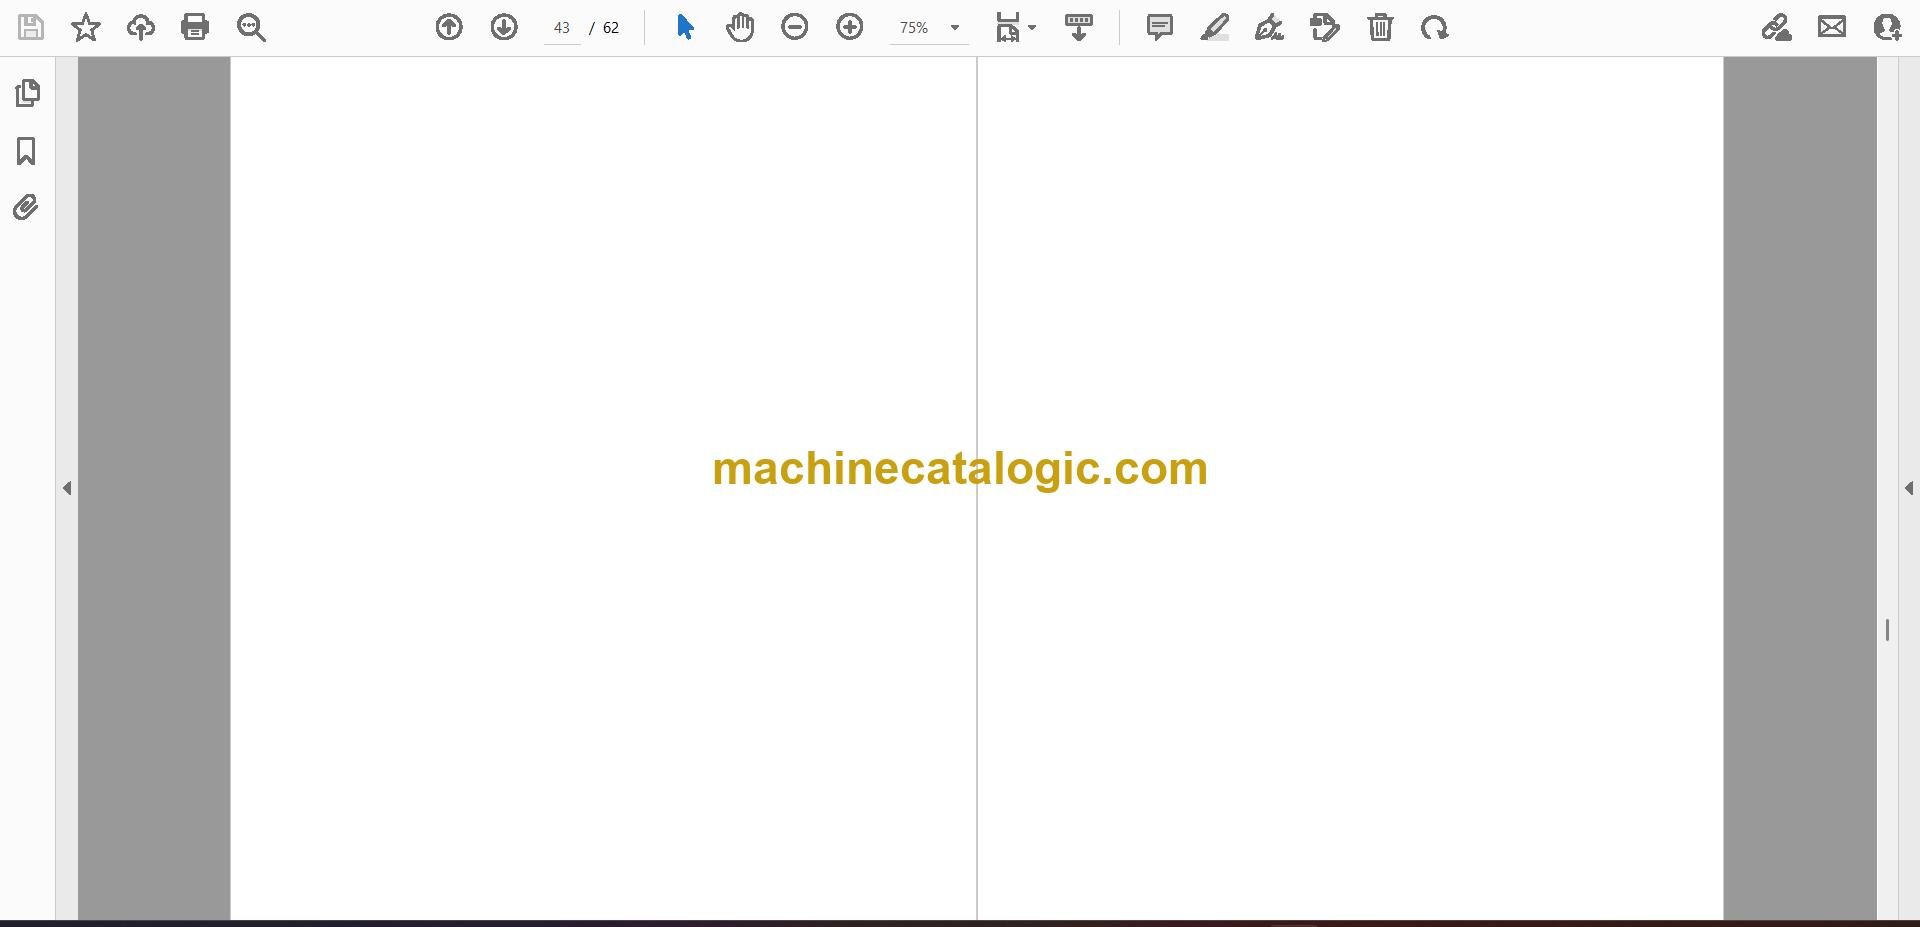This screenshot has width=1920, height=927.
Task: Open the find text search tool
Action: pos(251,27)
